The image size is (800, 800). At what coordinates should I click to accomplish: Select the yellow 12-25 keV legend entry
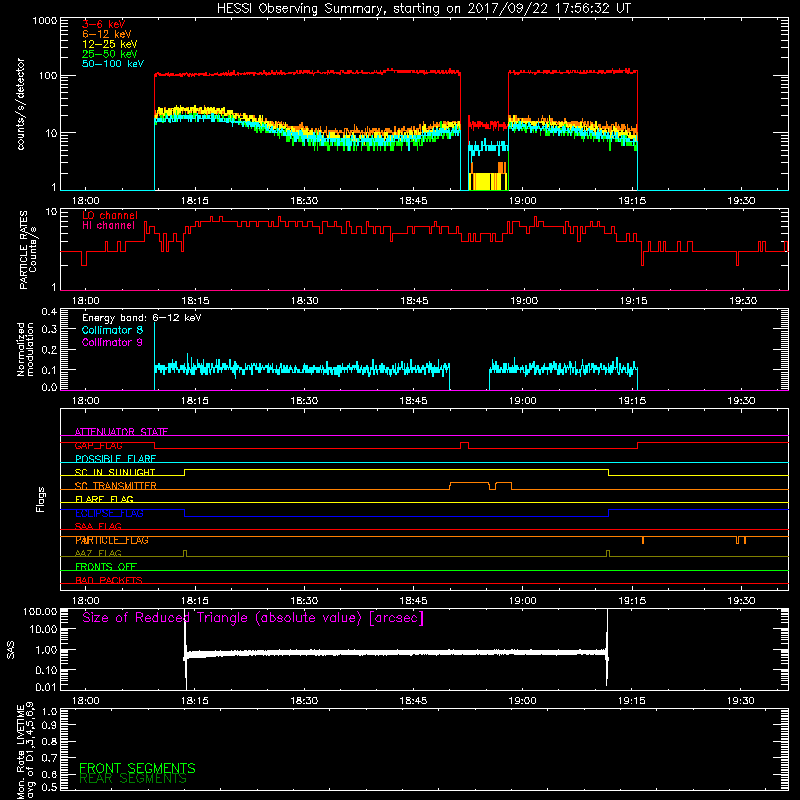(x=110, y=44)
